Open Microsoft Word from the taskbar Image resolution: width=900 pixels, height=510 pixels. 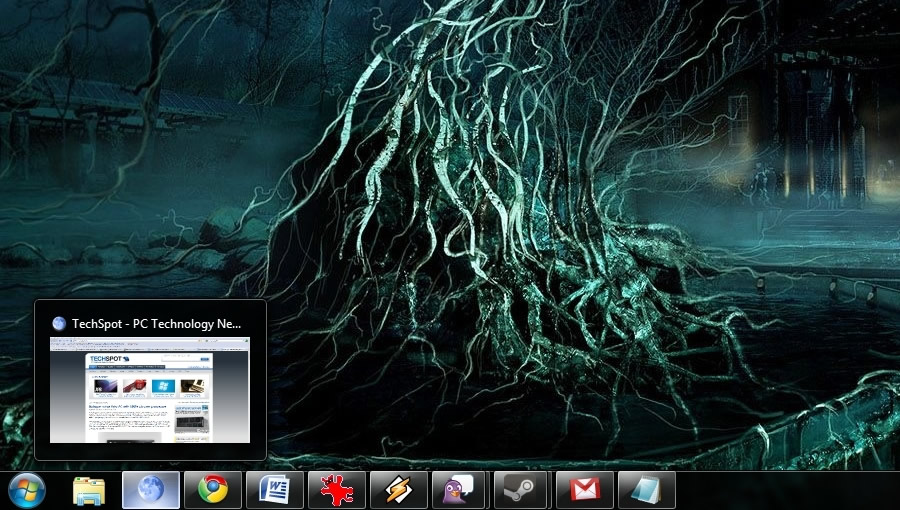(x=275, y=490)
